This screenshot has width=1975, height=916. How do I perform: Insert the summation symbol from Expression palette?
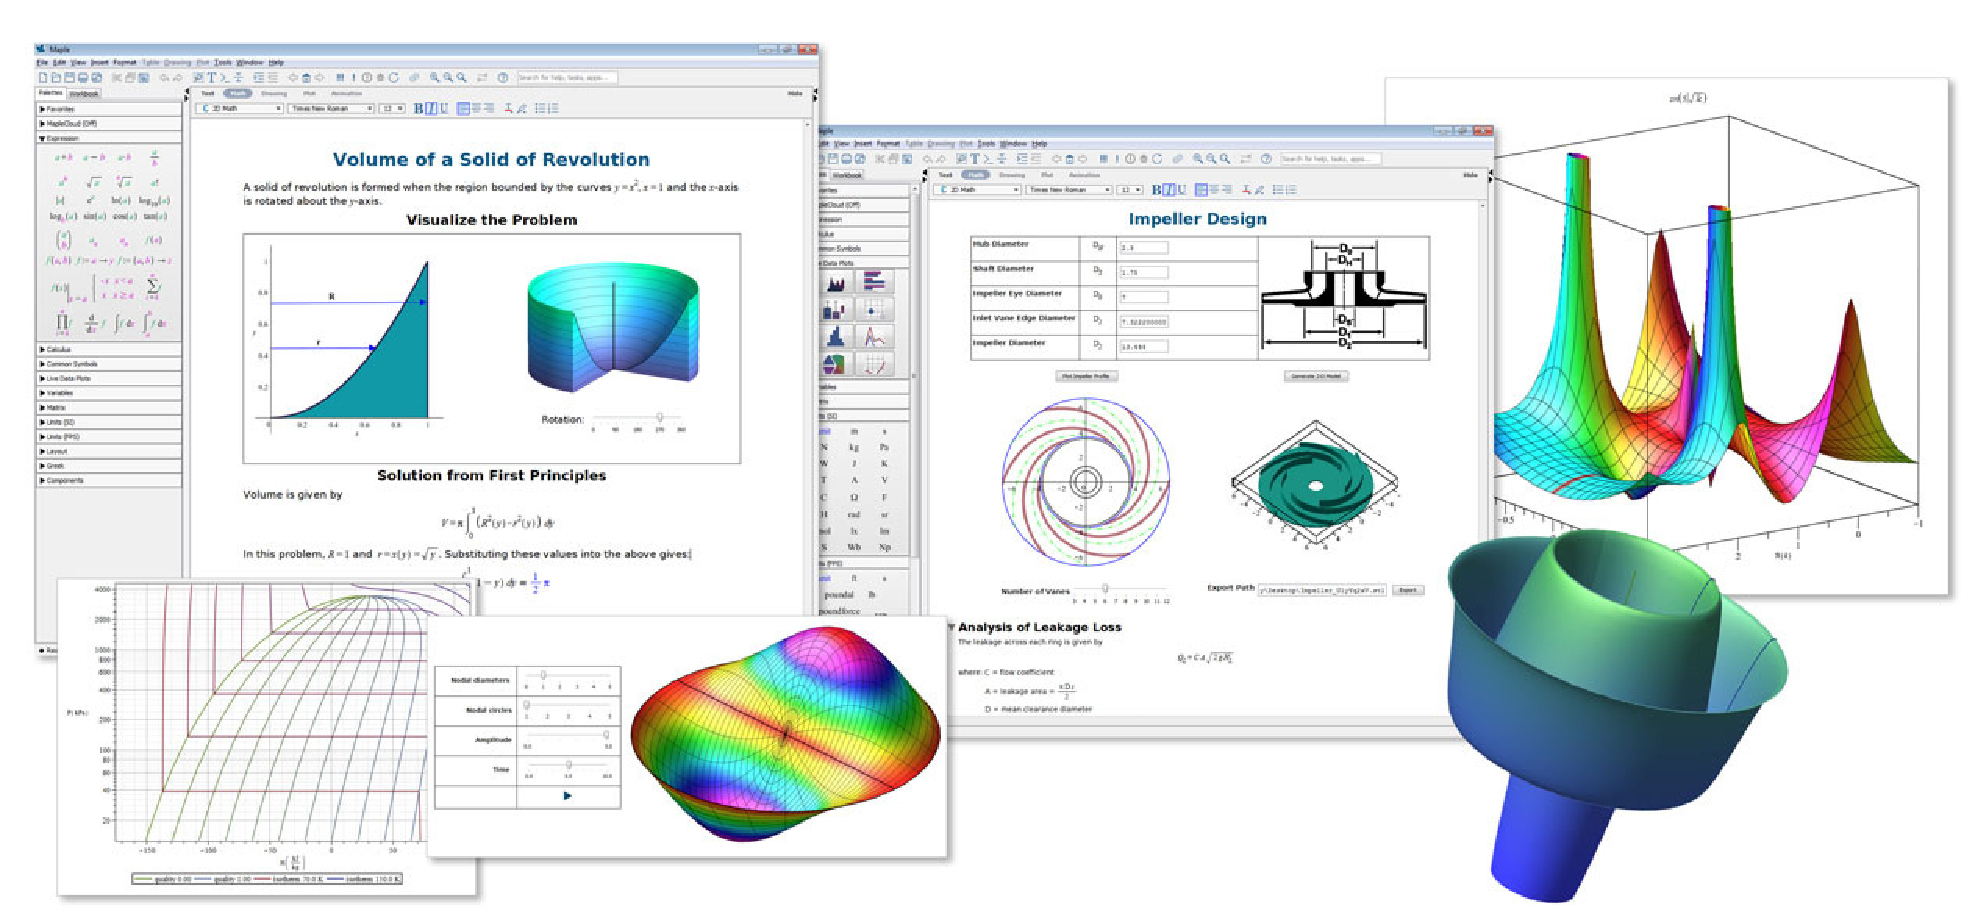pyautogui.click(x=153, y=287)
